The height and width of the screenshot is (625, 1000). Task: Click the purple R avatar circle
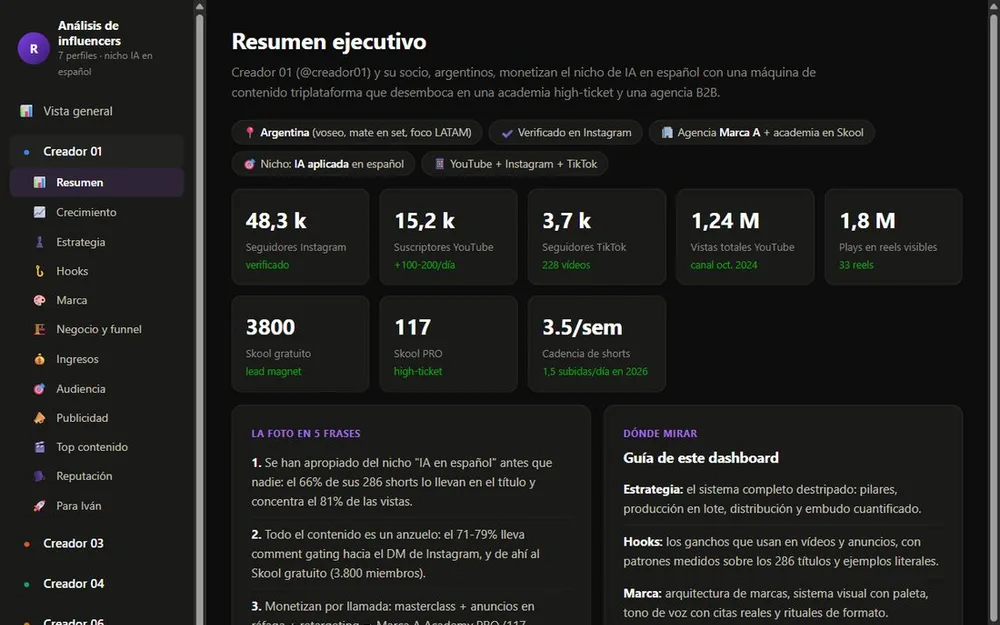(x=34, y=48)
